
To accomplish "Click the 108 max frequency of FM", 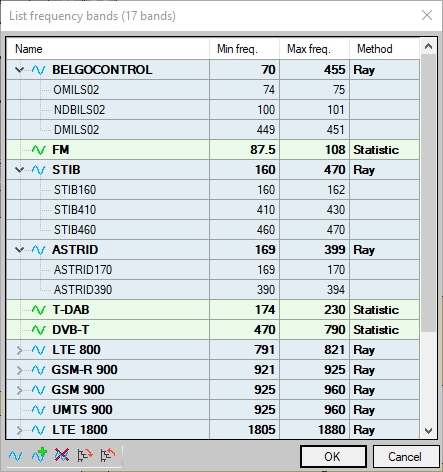I will (335, 150).
